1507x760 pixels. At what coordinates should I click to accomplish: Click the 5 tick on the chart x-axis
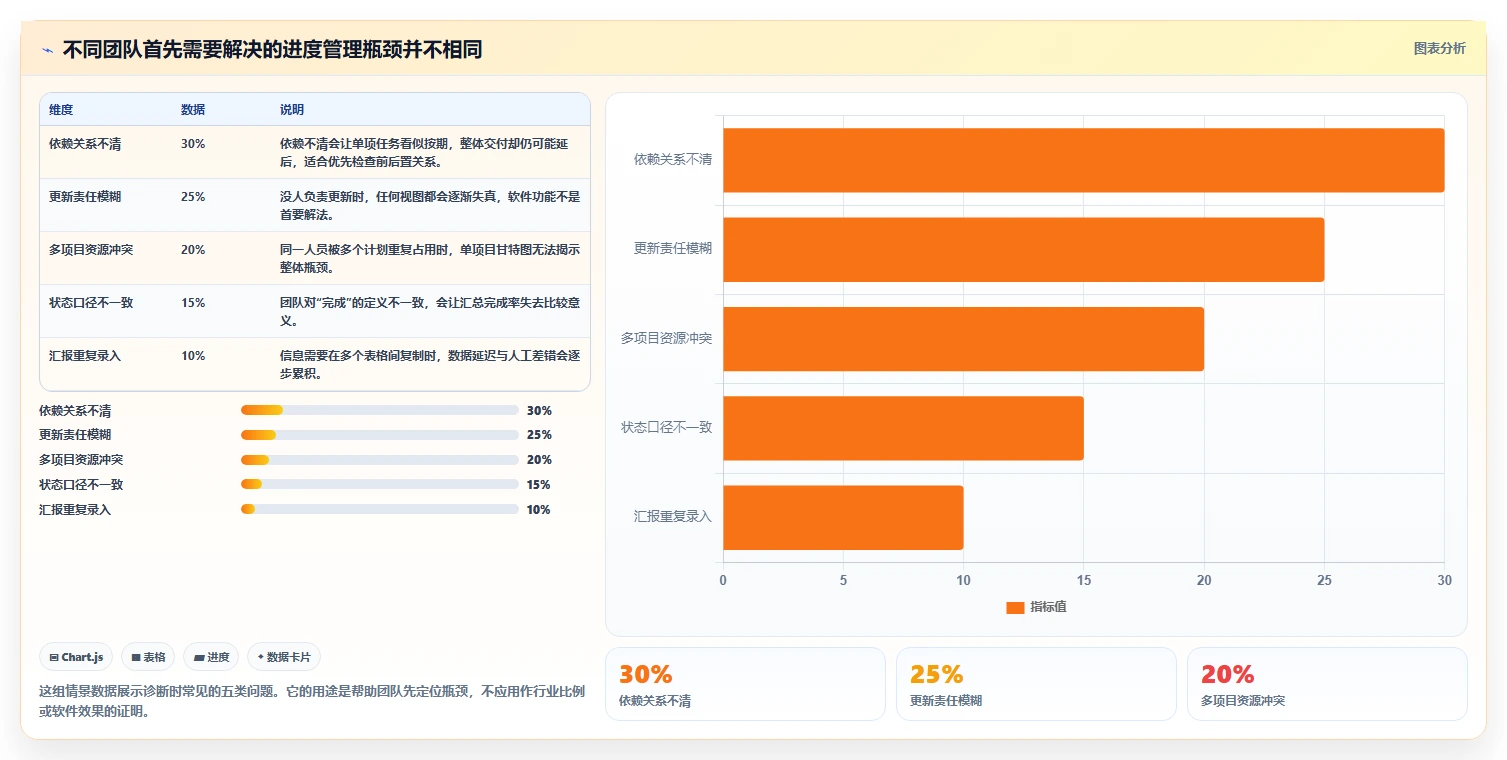843,580
